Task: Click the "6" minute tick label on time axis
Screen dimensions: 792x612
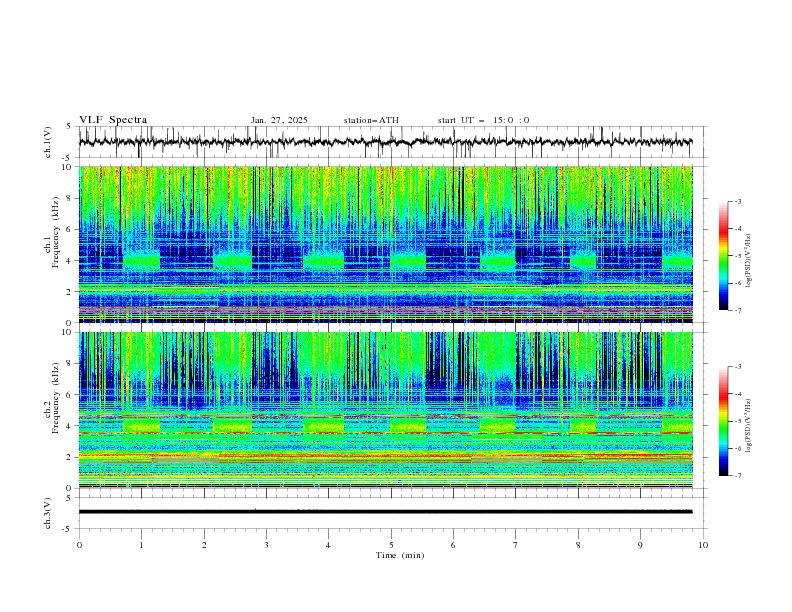Action: coord(453,545)
